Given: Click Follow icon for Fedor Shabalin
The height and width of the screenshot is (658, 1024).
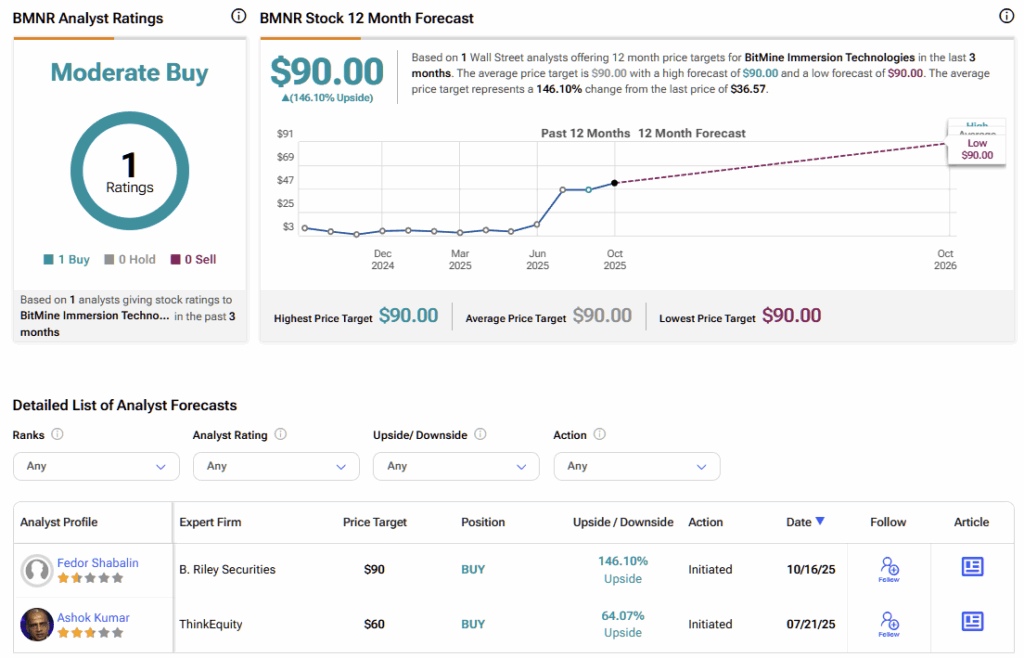Looking at the screenshot, I should 888,569.
